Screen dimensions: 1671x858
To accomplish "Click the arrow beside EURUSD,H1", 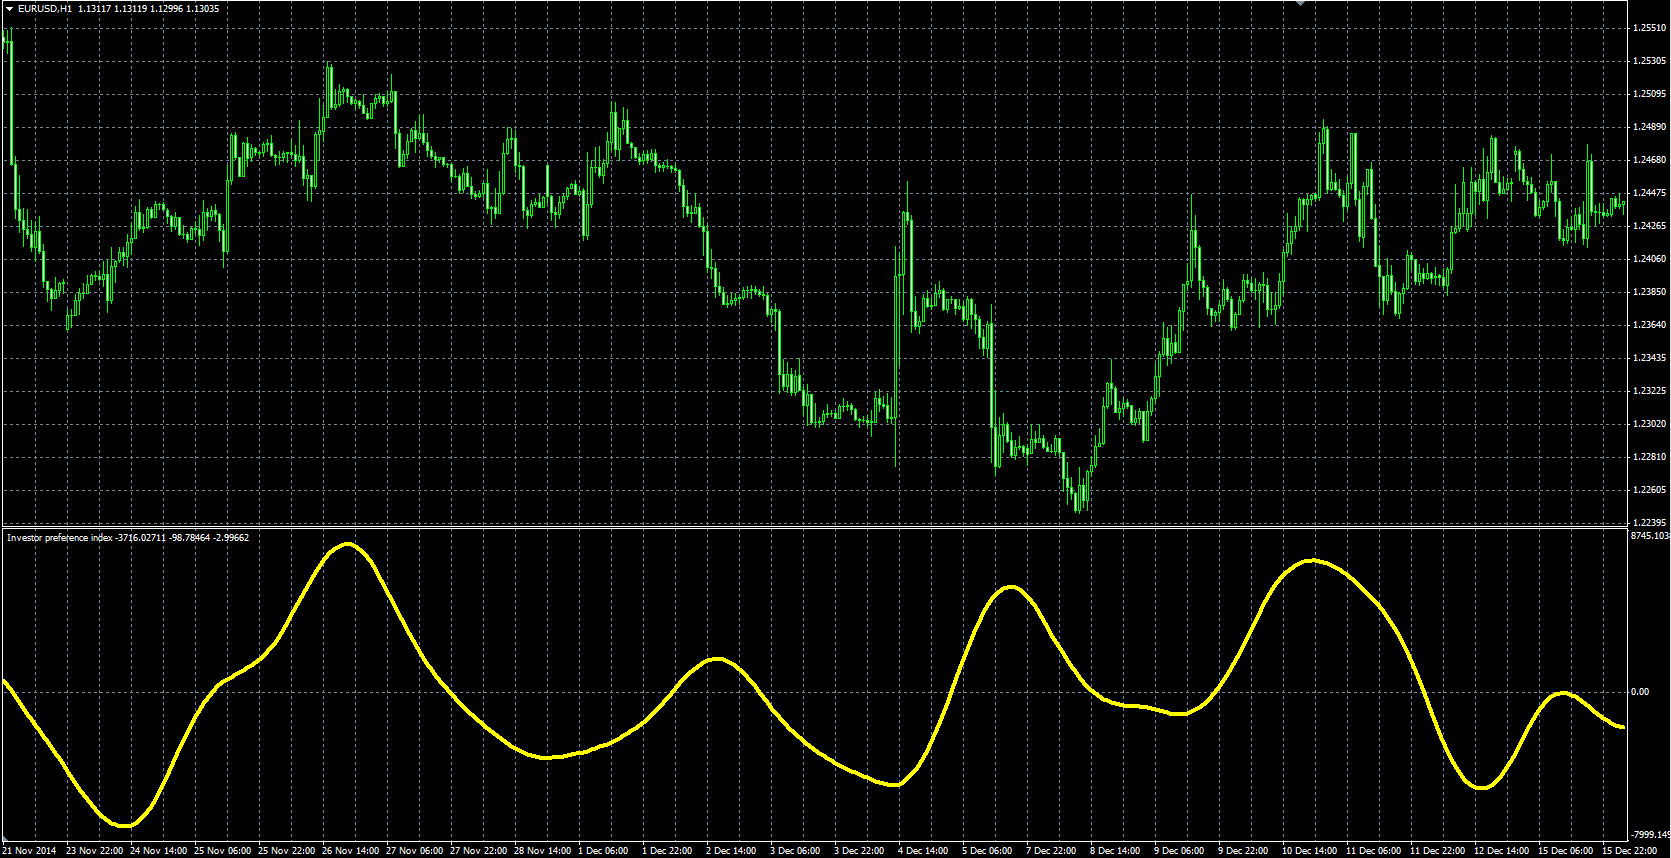I will [8, 8].
